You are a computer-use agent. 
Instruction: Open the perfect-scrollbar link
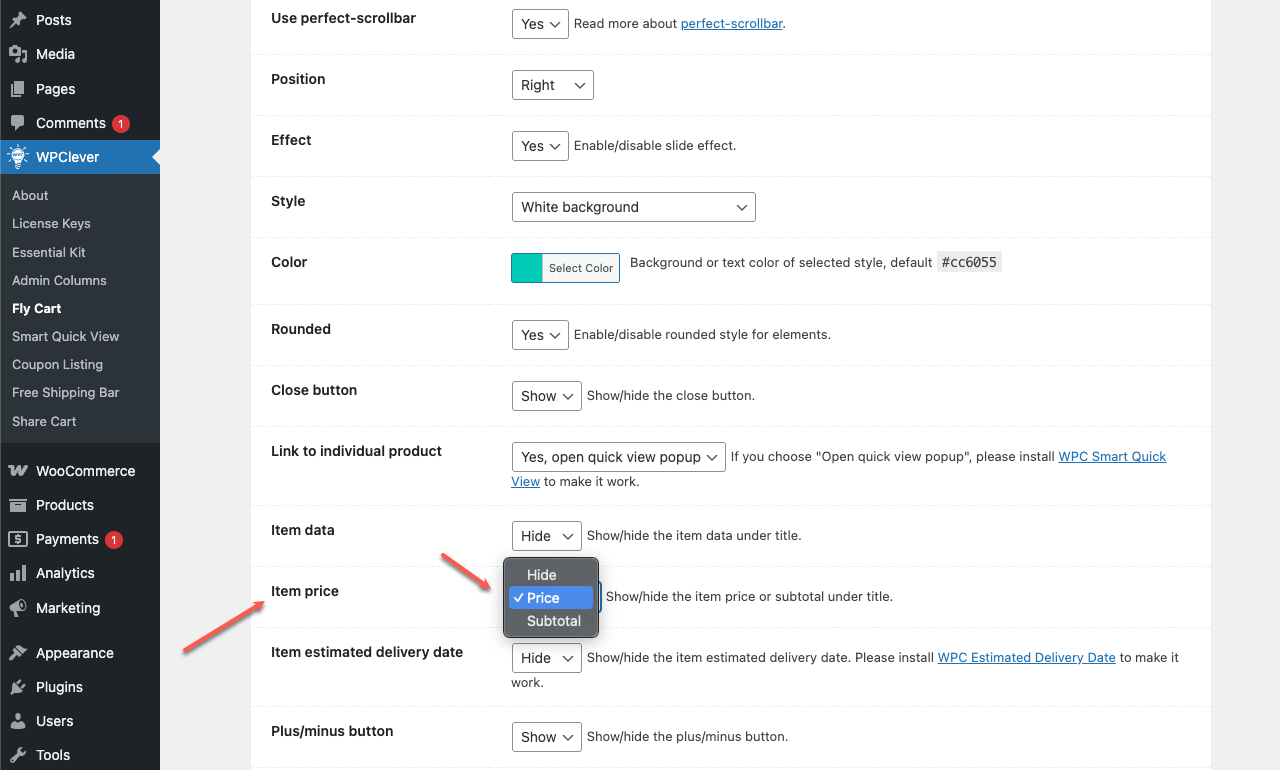[731, 24]
